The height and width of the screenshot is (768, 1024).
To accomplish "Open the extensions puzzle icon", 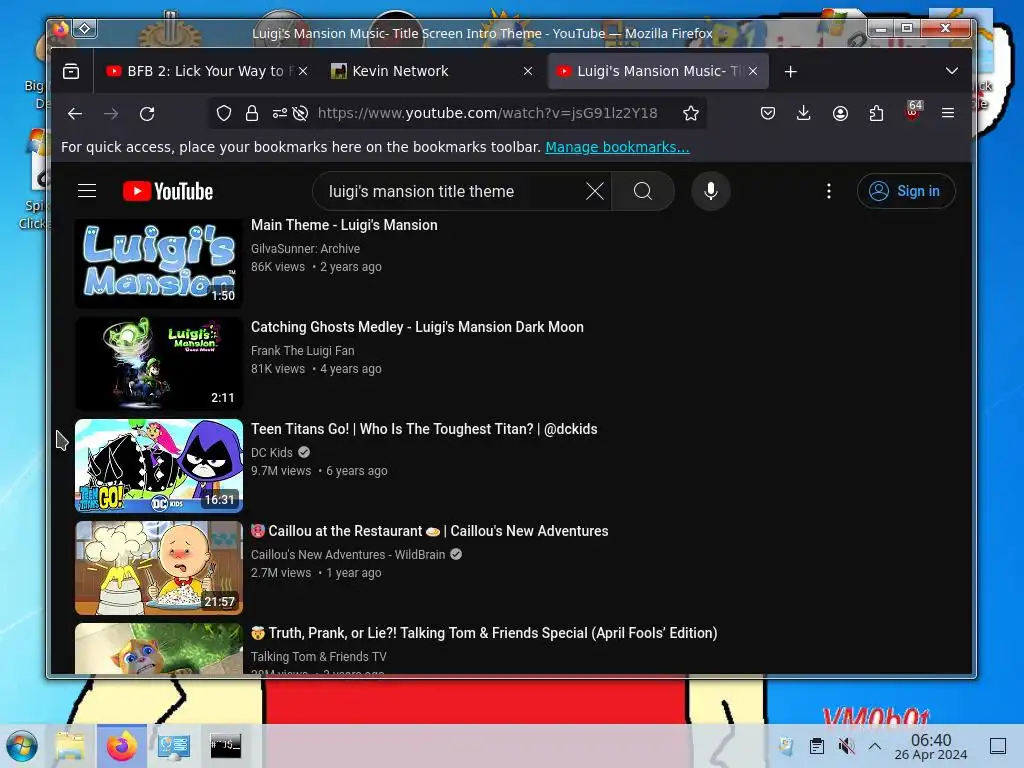I will pyautogui.click(x=876, y=114).
